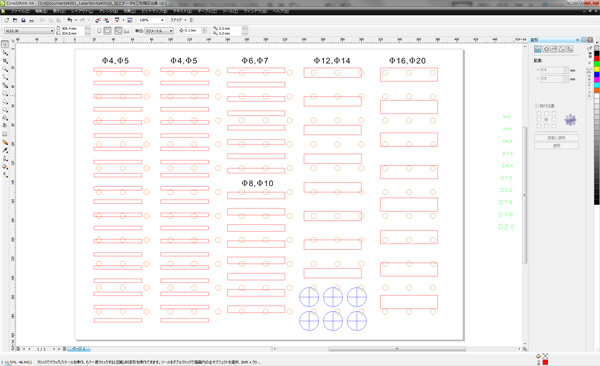Check the top-center anchor point box
This screenshot has width=600, height=366.
(546, 113)
